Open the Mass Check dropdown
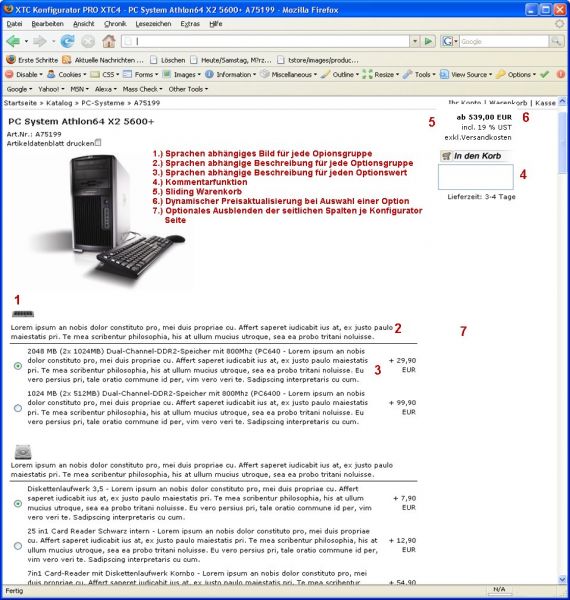 (142, 89)
